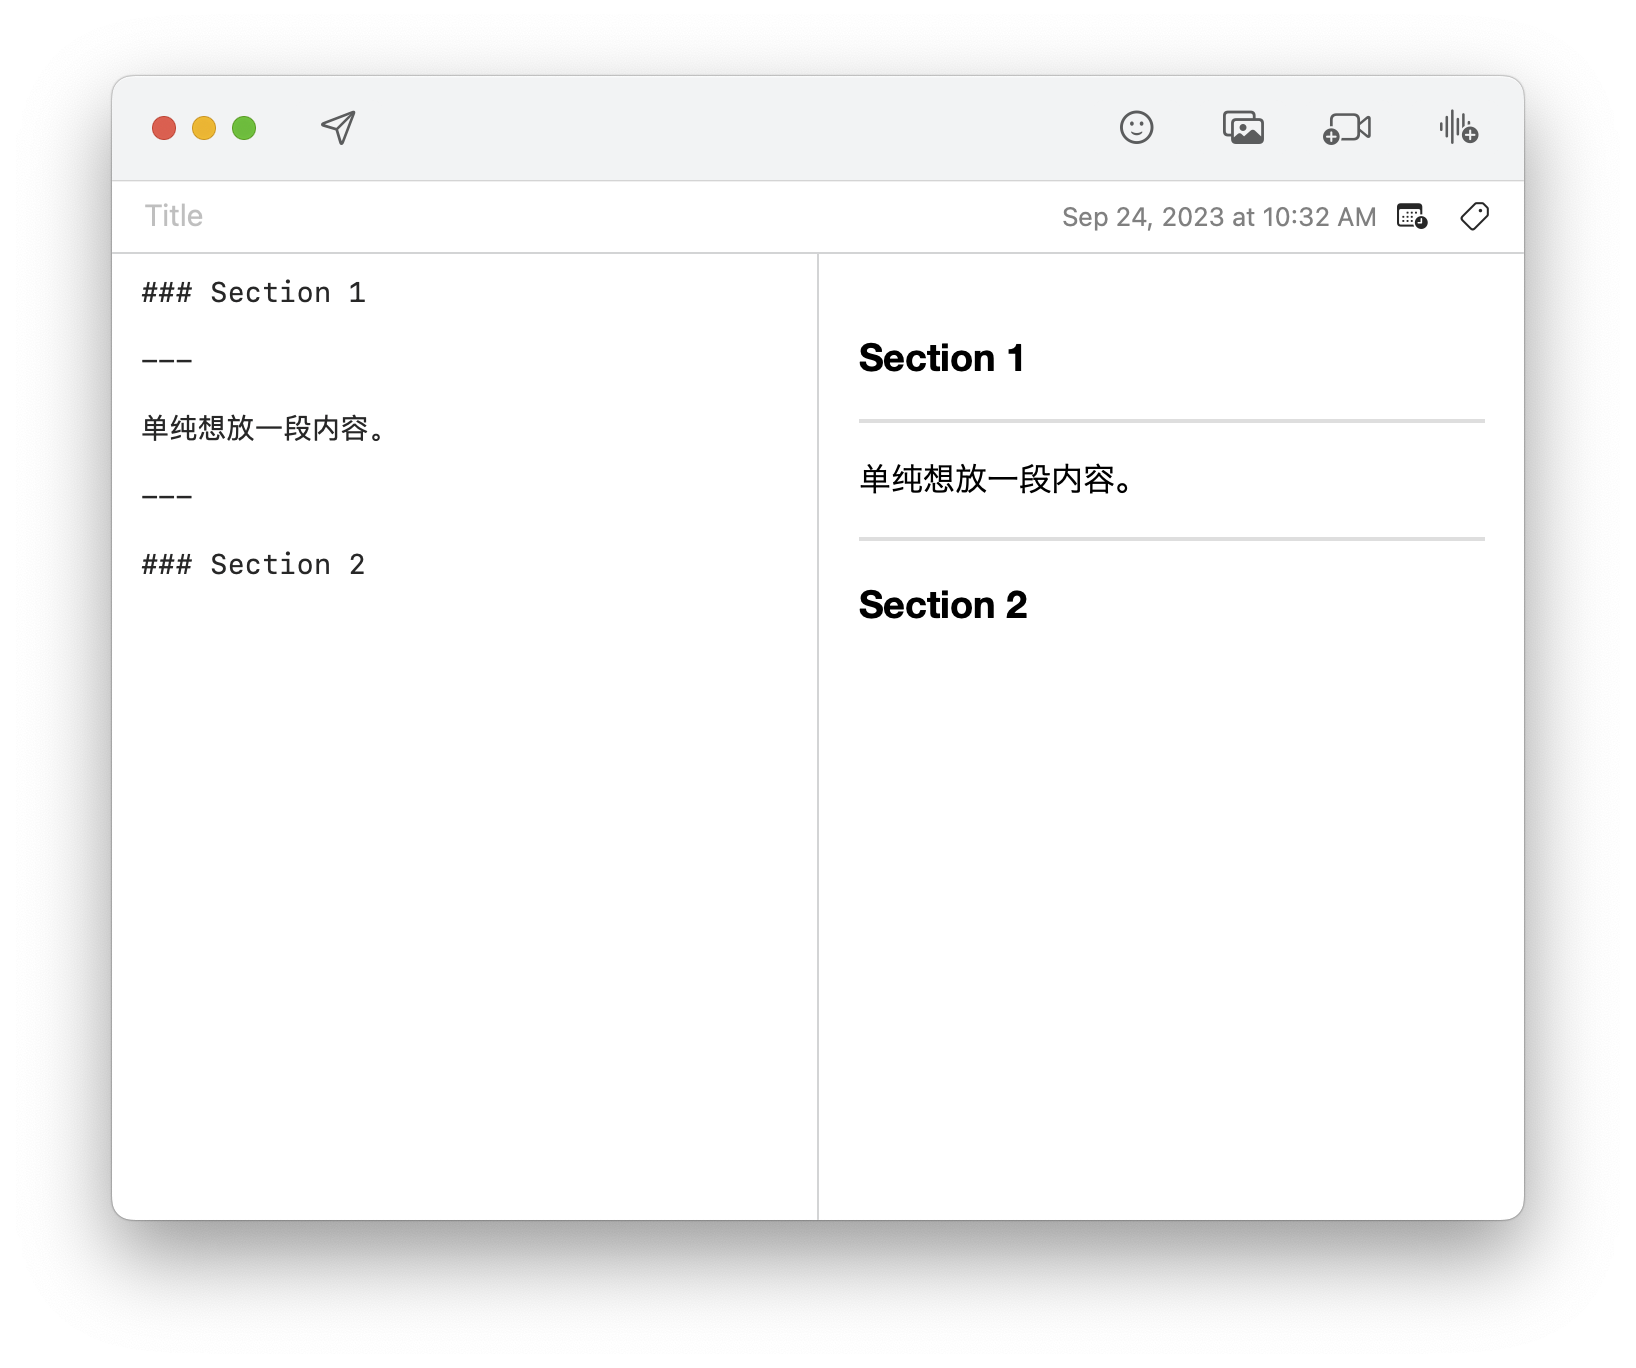The width and height of the screenshot is (1636, 1368).
Task: Minimize the window with yellow button
Action: pos(204,128)
